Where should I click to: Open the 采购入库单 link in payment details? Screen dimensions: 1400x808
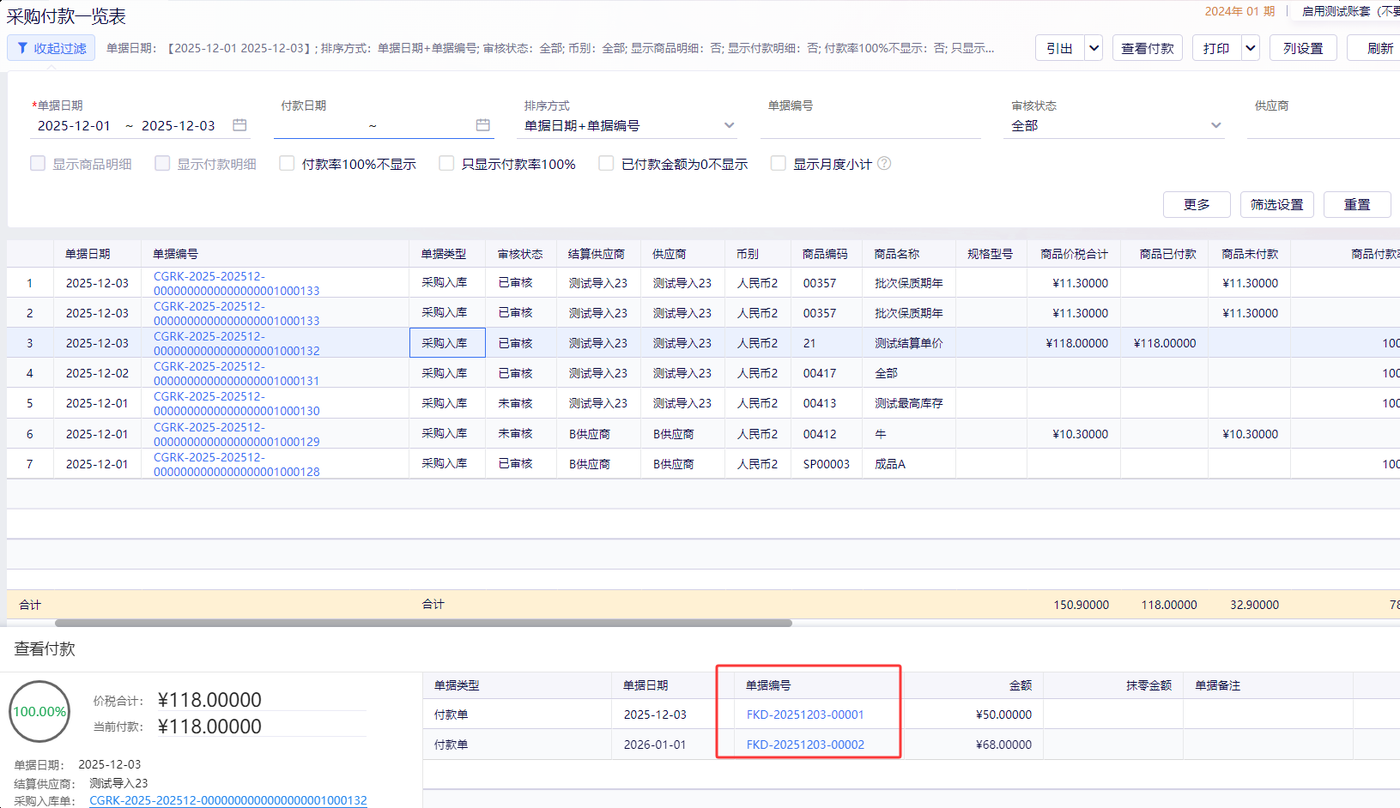[228, 801]
